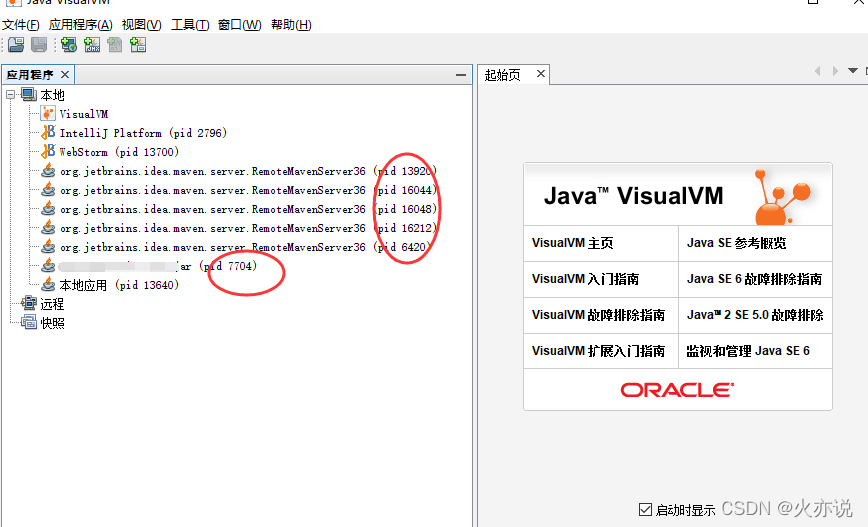This screenshot has height=527, width=868.
Task: Click Java icon of RemoteMavenServer36 pid 6420
Action: click(48, 246)
